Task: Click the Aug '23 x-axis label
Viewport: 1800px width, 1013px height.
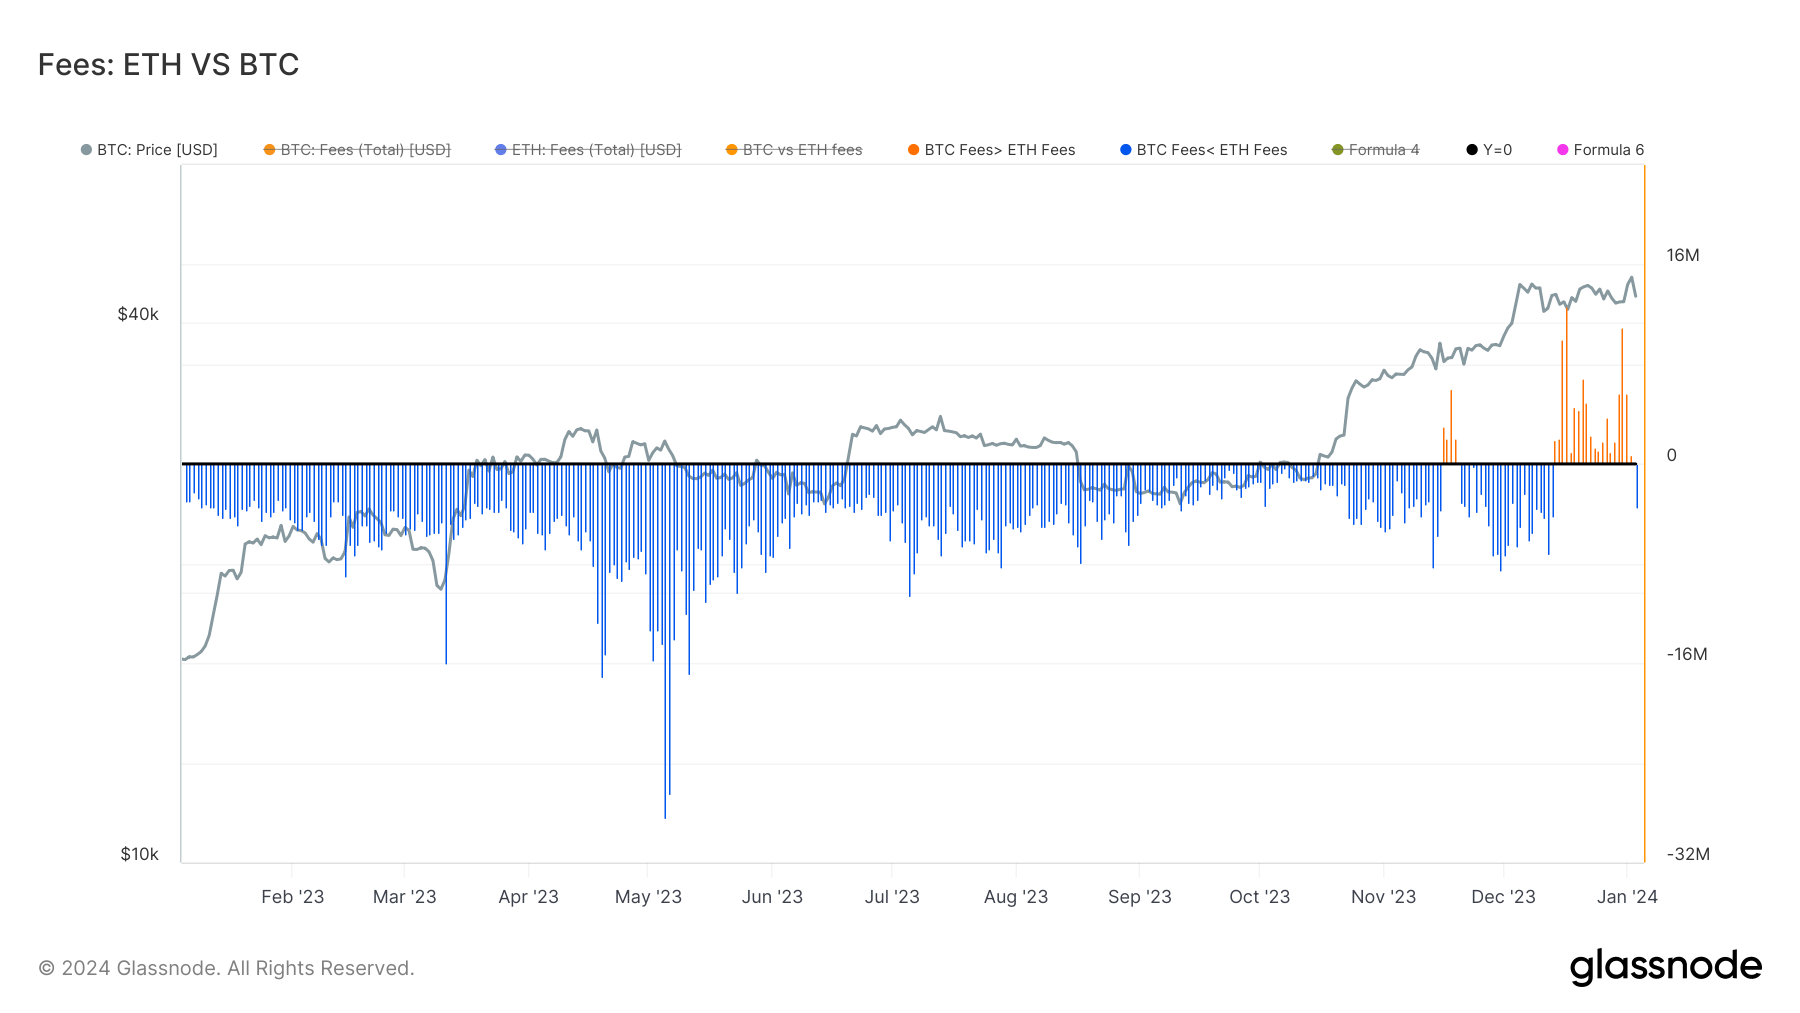Action: (x=1016, y=897)
